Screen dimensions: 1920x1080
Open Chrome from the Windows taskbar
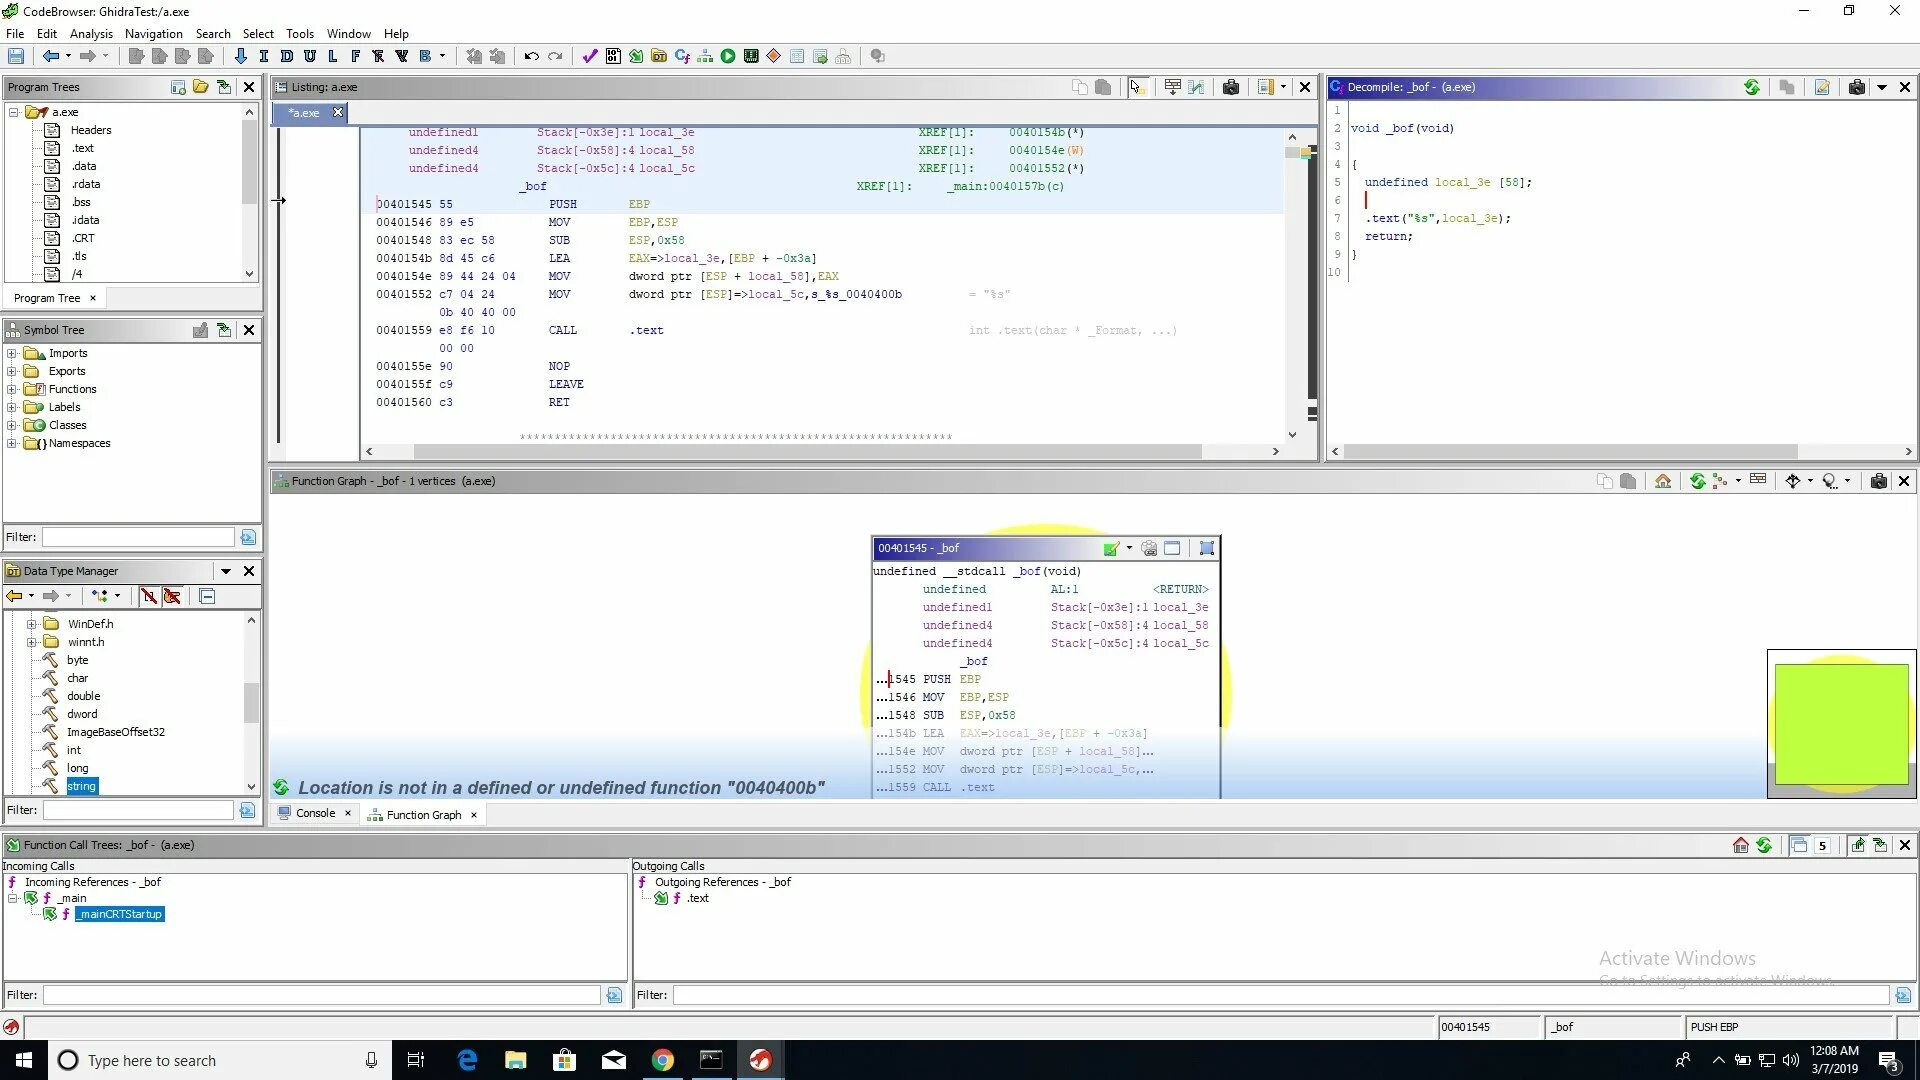(662, 1060)
